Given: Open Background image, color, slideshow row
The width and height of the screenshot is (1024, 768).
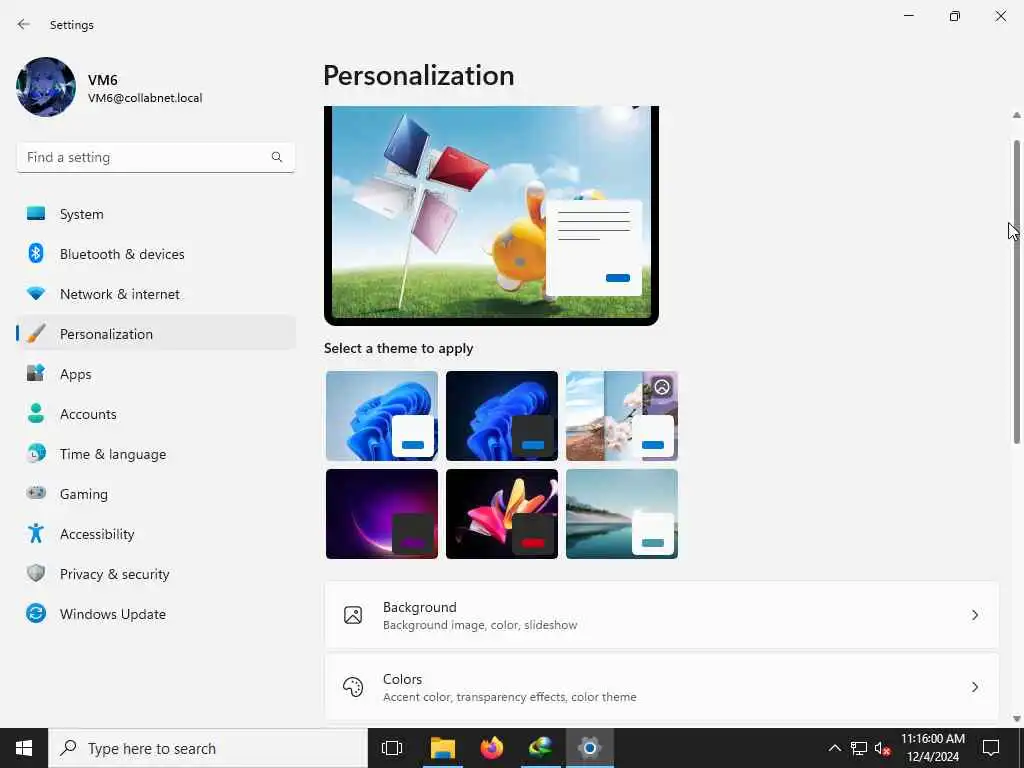Looking at the screenshot, I should pyautogui.click(x=662, y=615).
